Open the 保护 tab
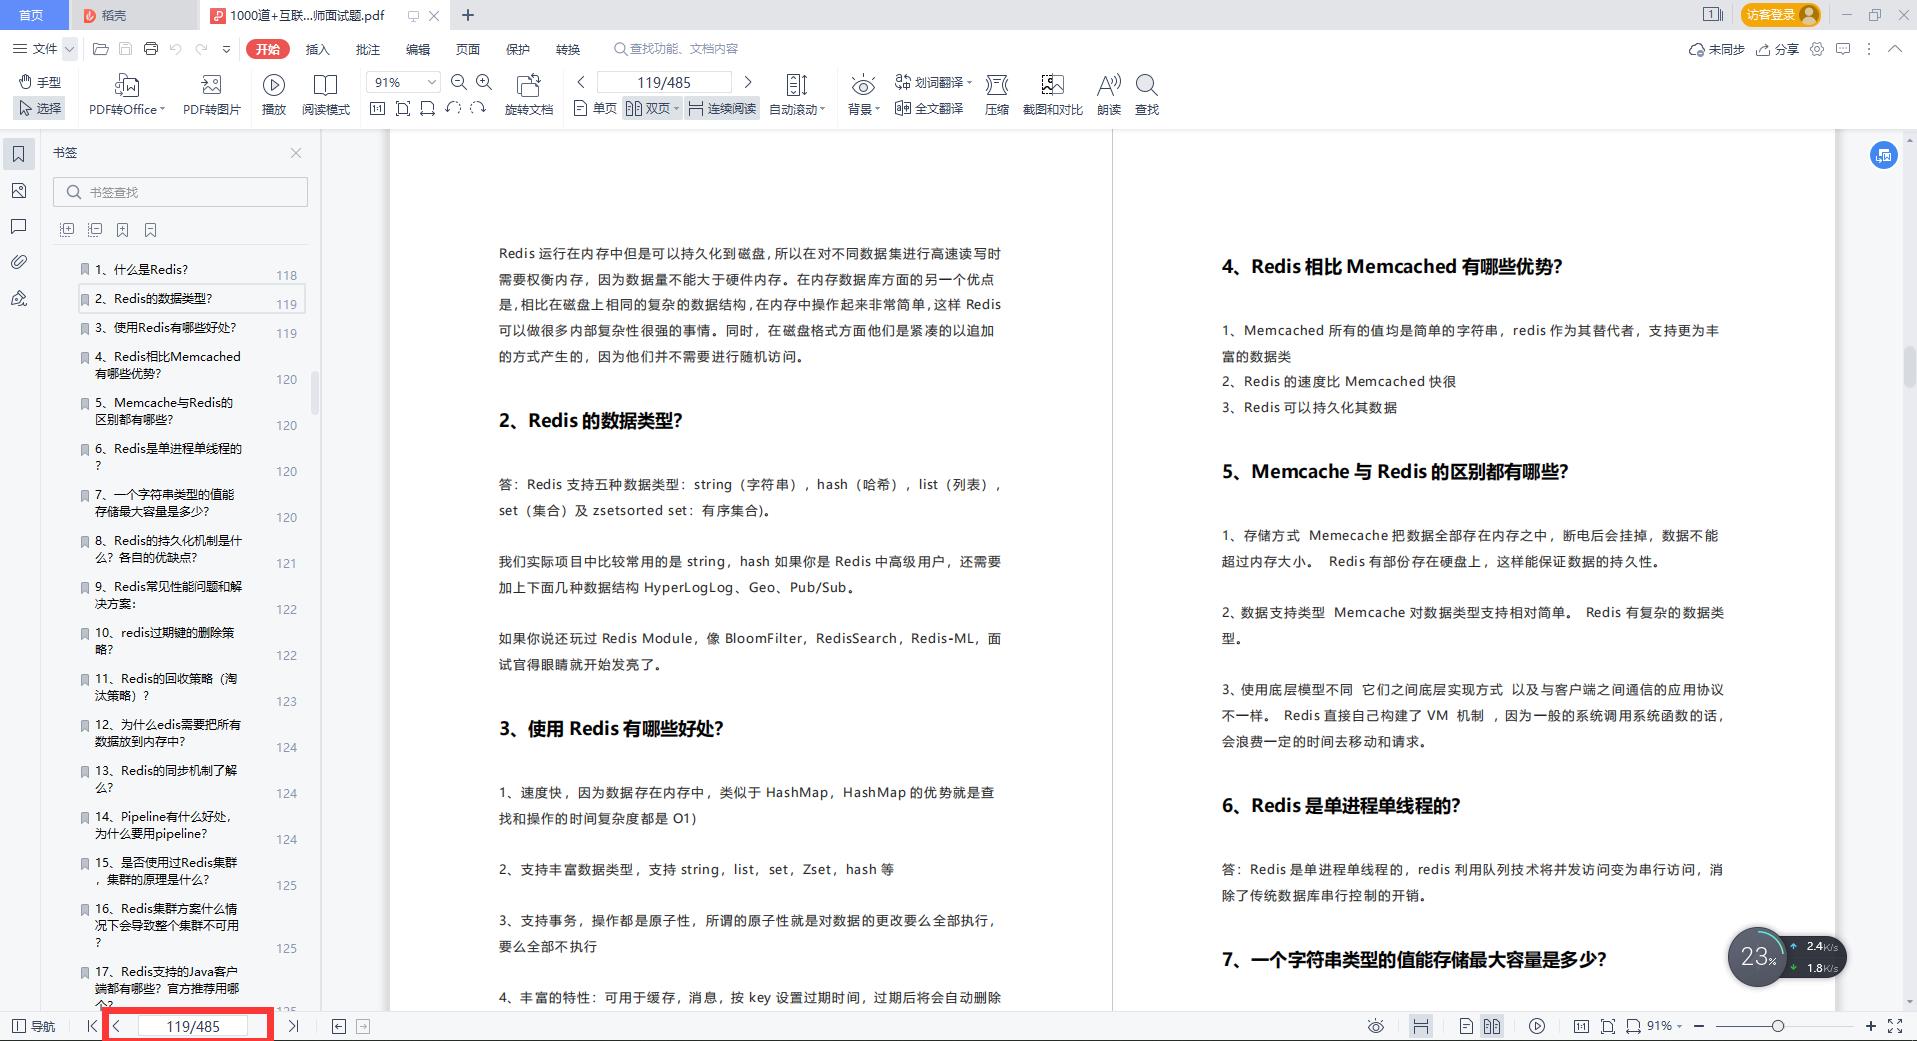 point(518,49)
